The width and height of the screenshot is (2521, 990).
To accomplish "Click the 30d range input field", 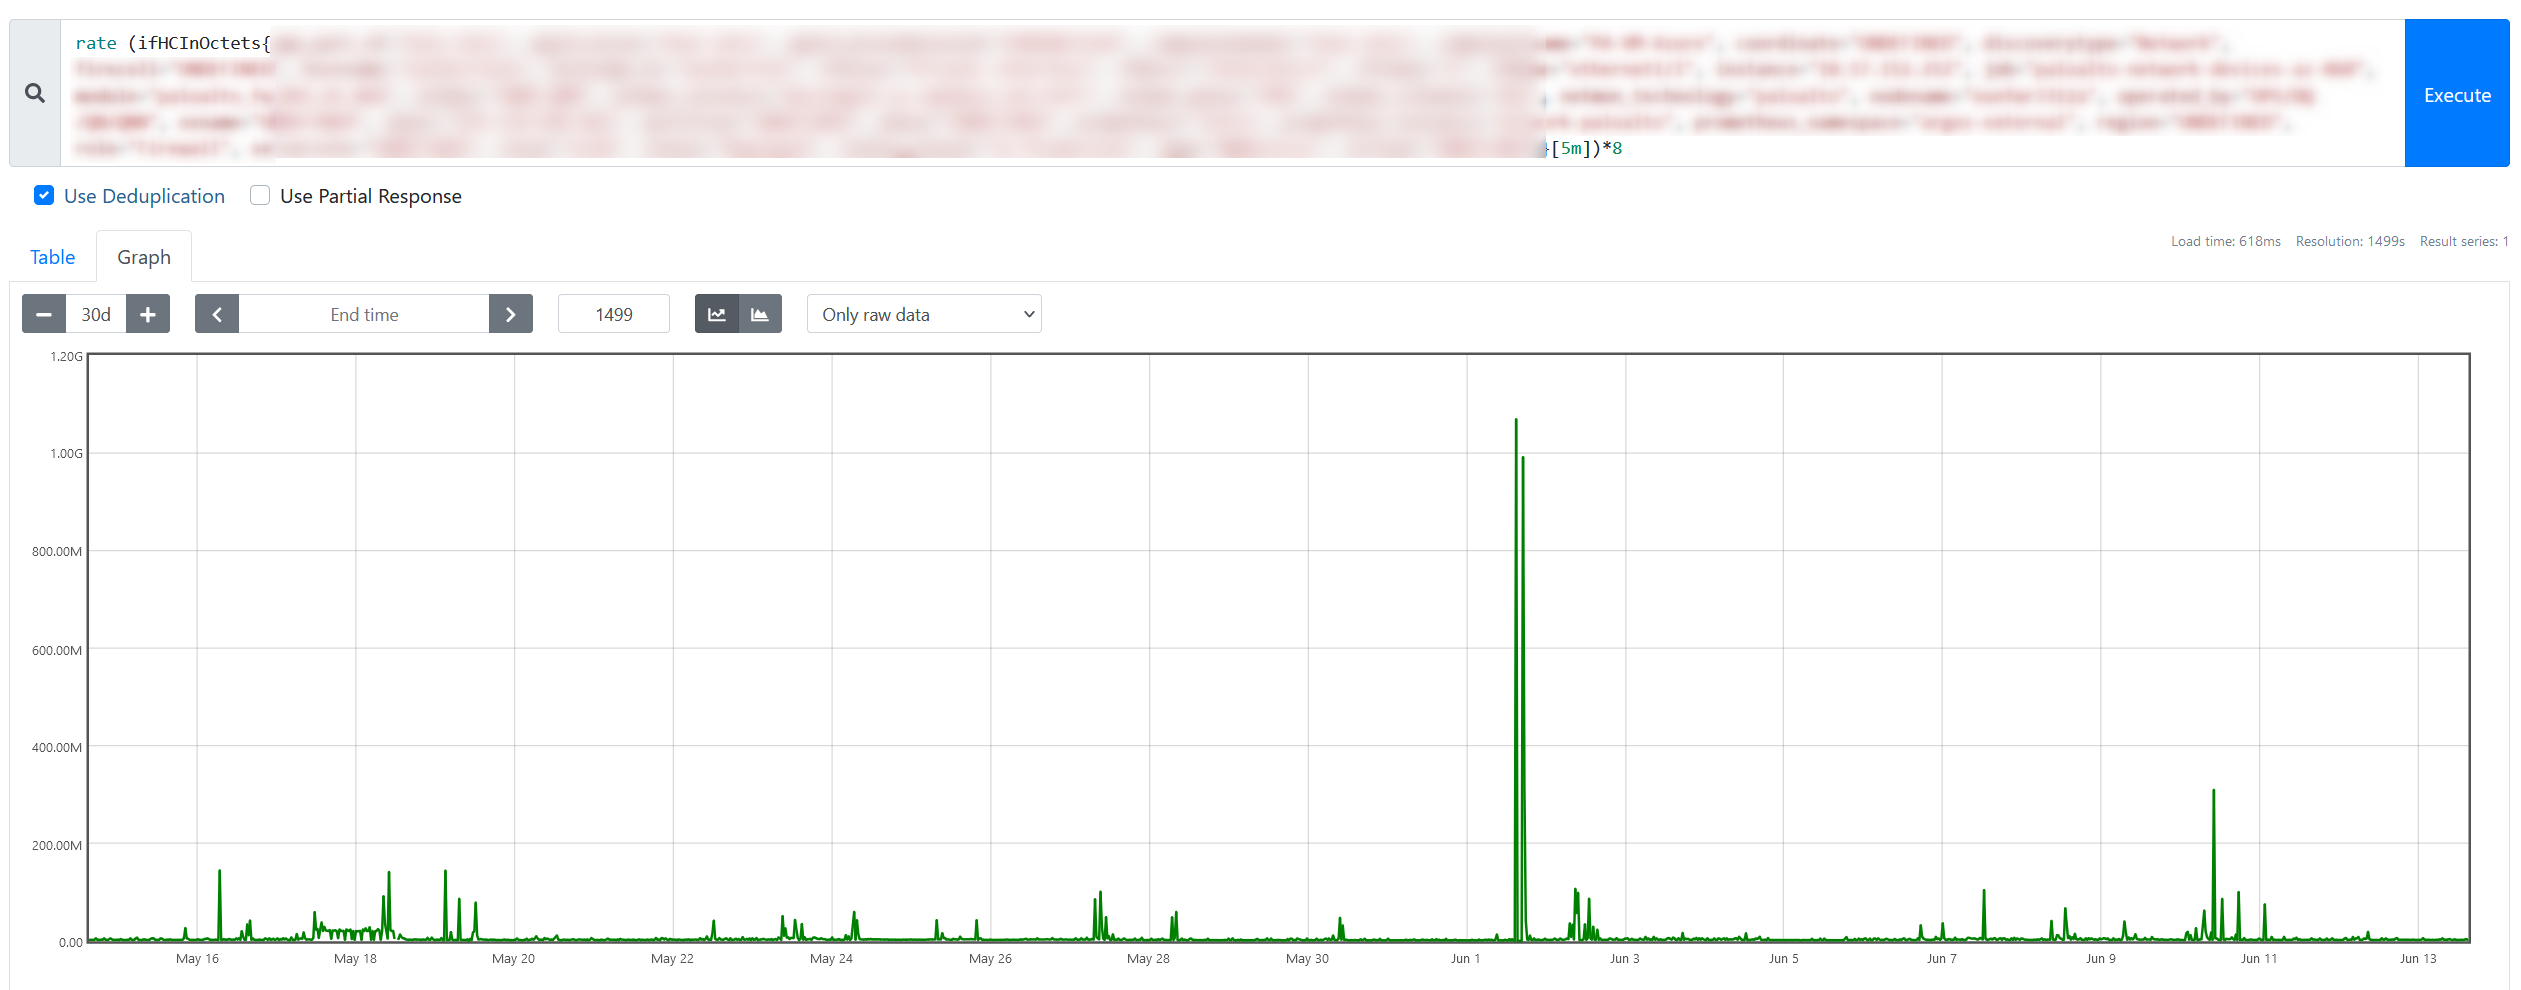I will (96, 314).
